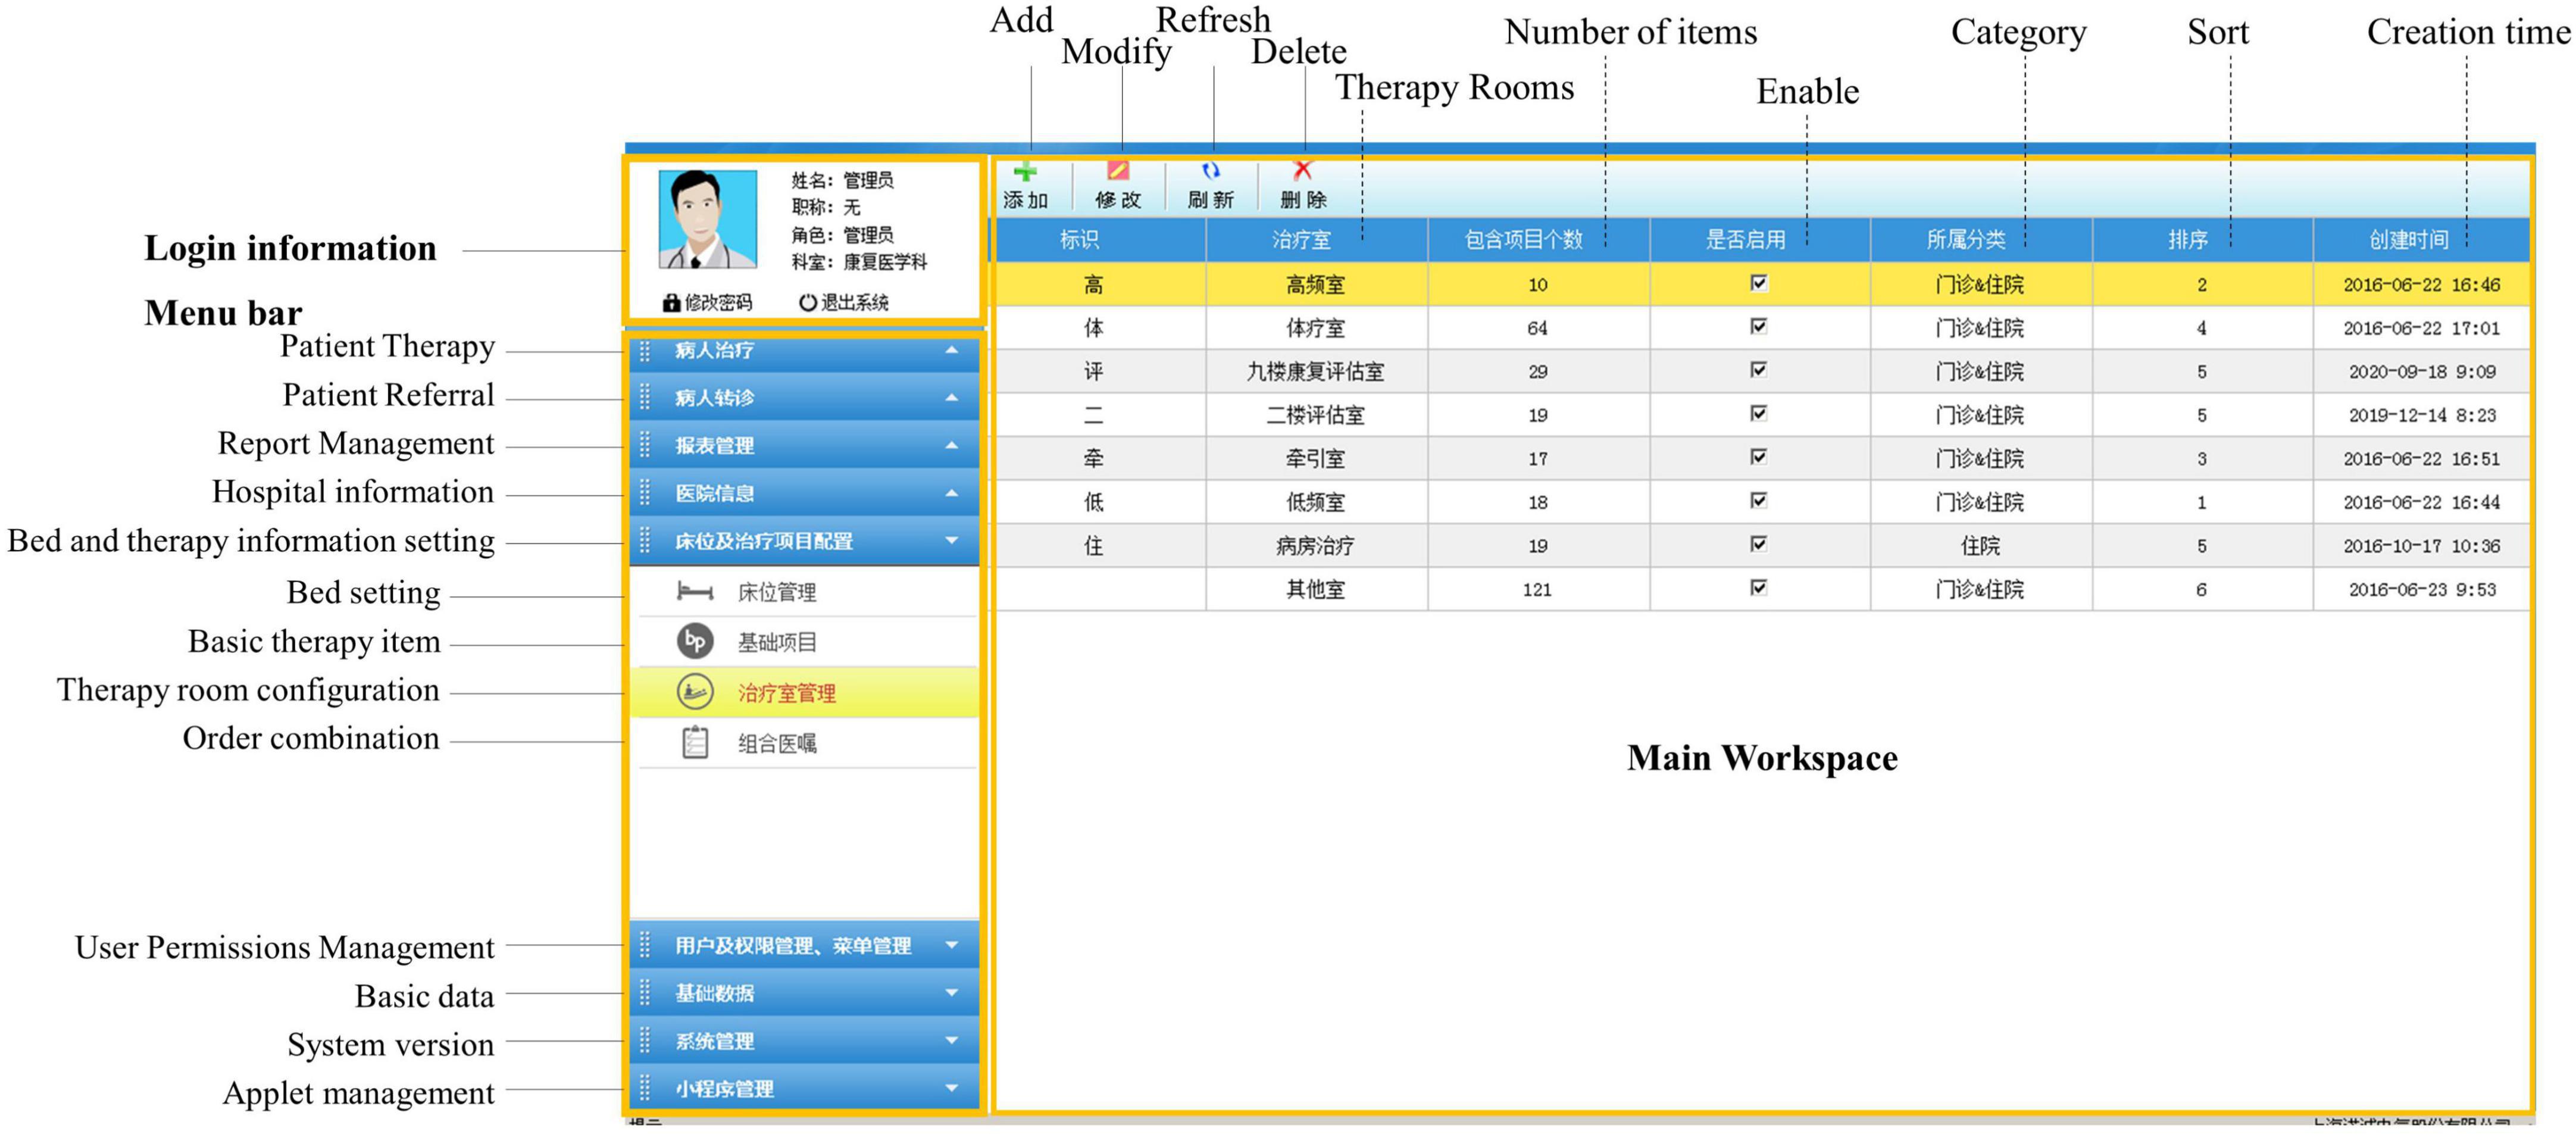Click the red X 删除 (Delete) icon

pos(1302,171)
